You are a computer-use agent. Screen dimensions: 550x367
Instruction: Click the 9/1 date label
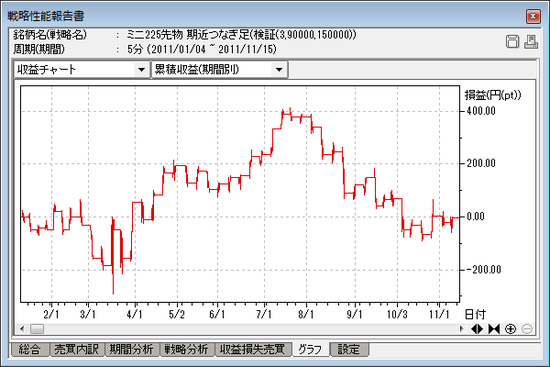[355, 314]
